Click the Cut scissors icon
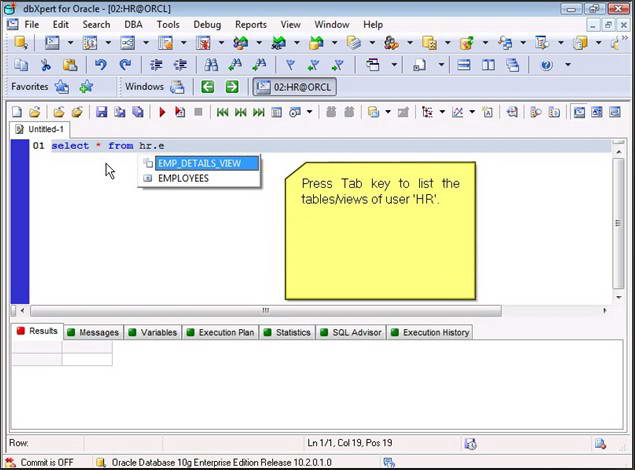The width and height of the screenshot is (635, 470). tap(45, 65)
